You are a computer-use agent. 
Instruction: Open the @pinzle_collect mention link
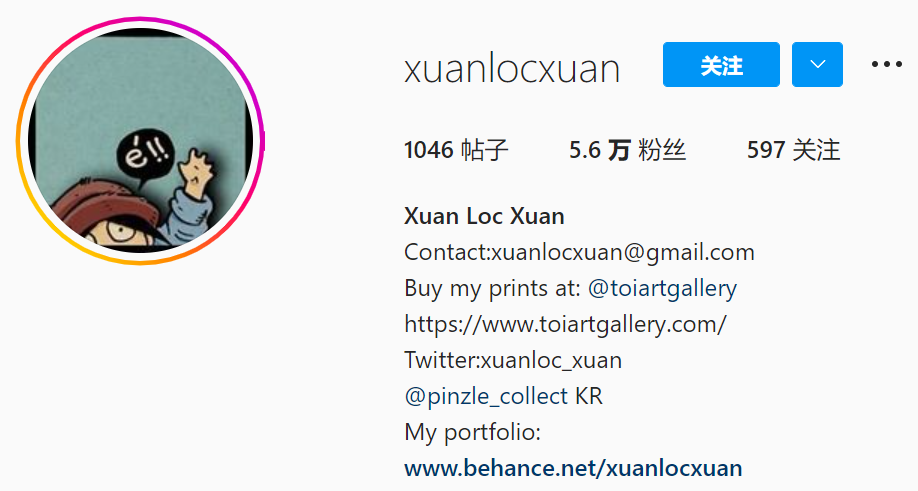(x=486, y=396)
